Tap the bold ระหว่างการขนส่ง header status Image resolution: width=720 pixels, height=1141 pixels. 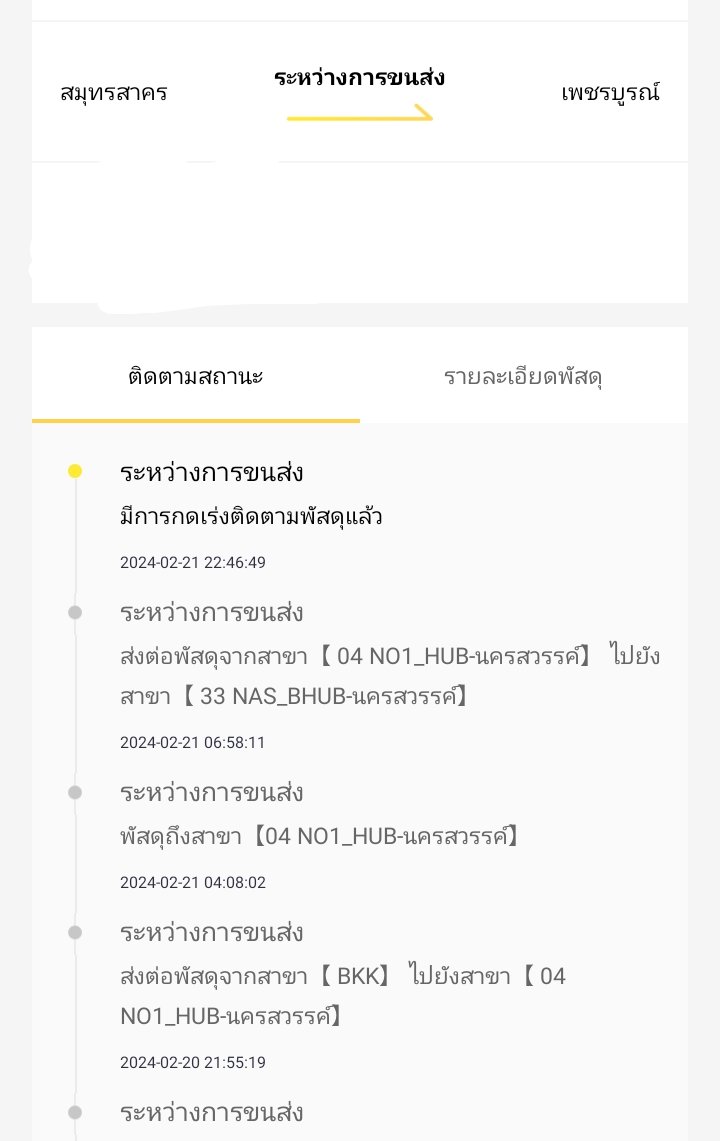pyautogui.click(x=360, y=77)
